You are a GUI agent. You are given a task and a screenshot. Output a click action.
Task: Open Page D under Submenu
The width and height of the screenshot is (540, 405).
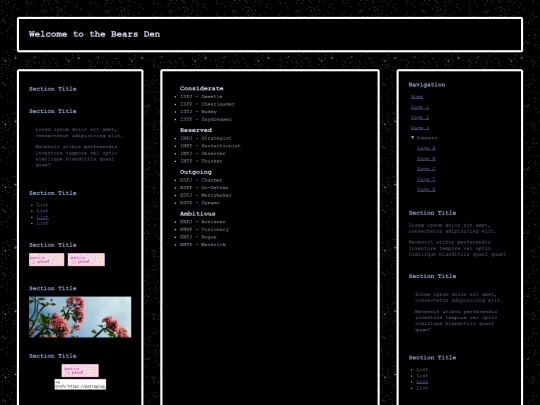click(426, 179)
